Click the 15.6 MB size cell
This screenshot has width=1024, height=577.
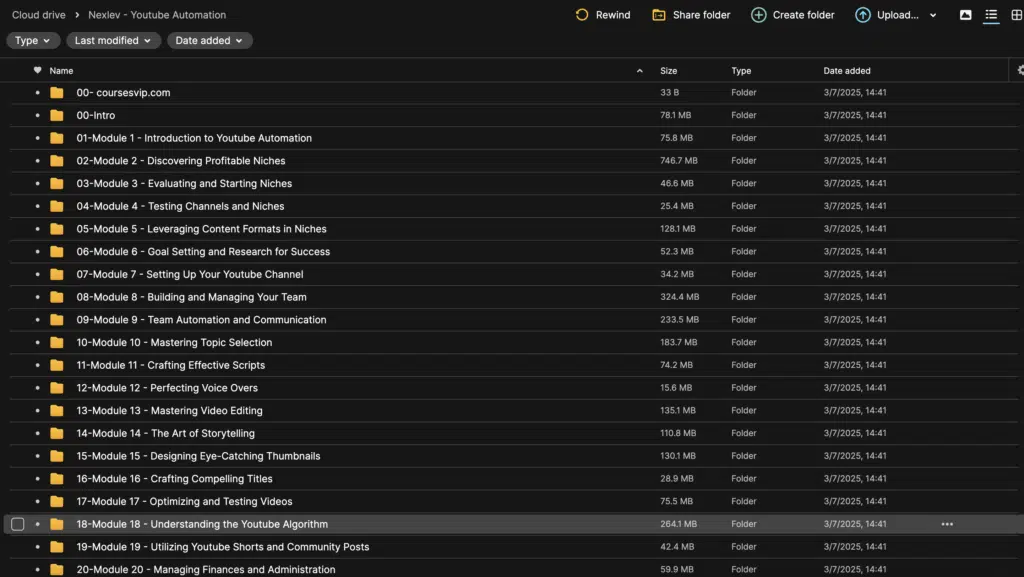(676, 388)
